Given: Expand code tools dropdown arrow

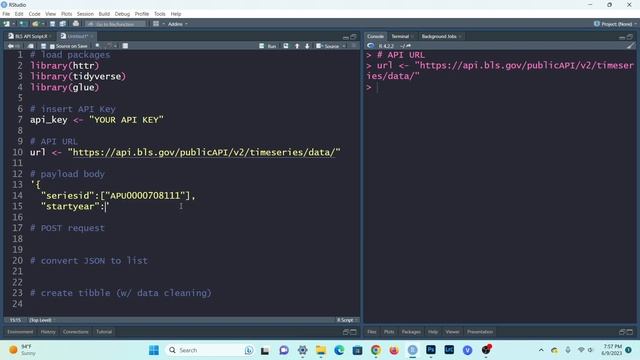Looking at the screenshot, I should click(x=115, y=46).
